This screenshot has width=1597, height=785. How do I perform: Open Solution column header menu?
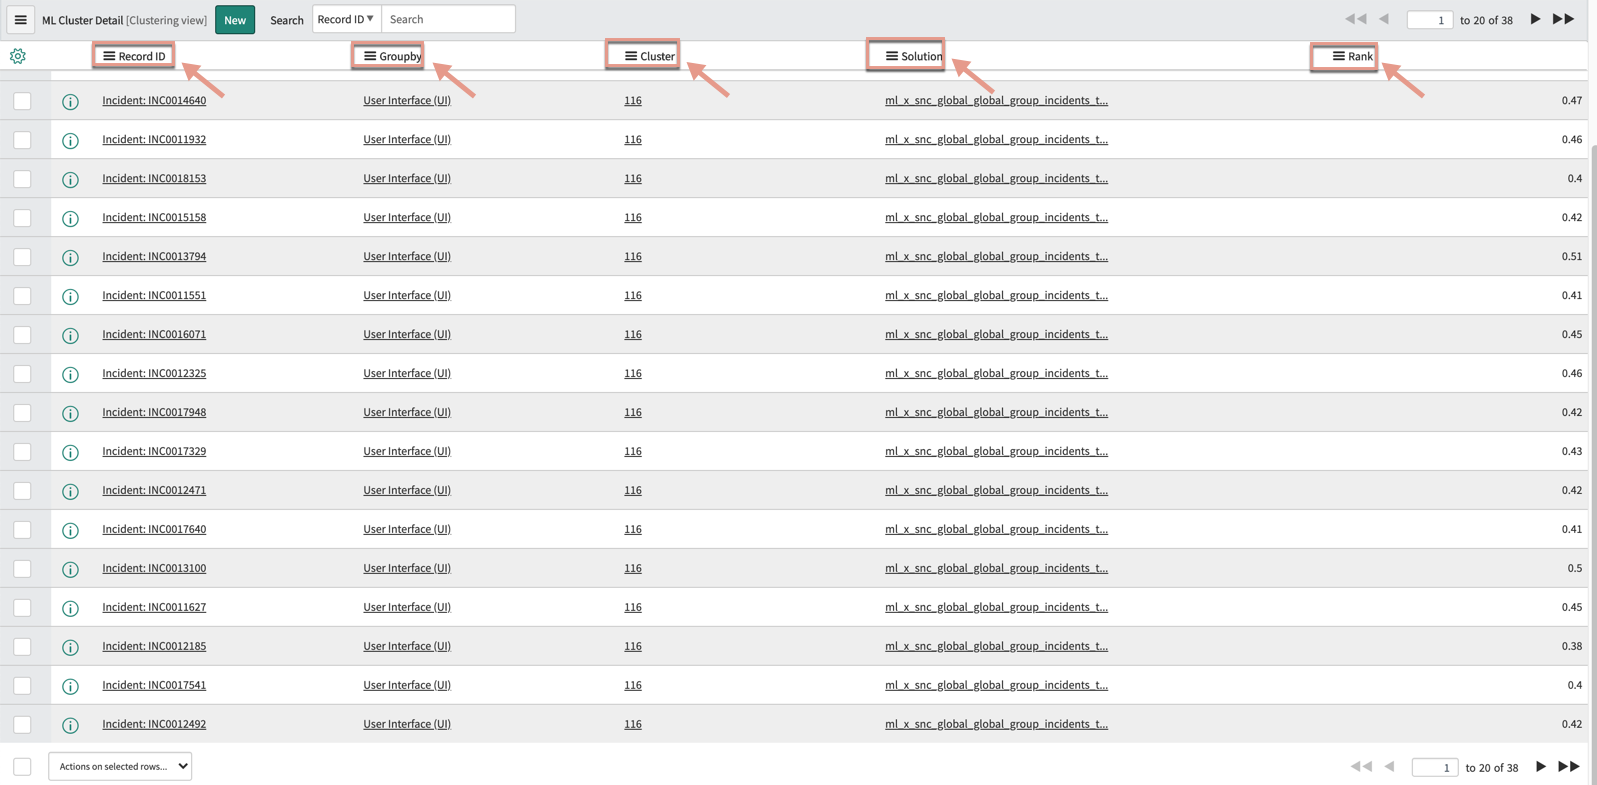pyautogui.click(x=892, y=56)
